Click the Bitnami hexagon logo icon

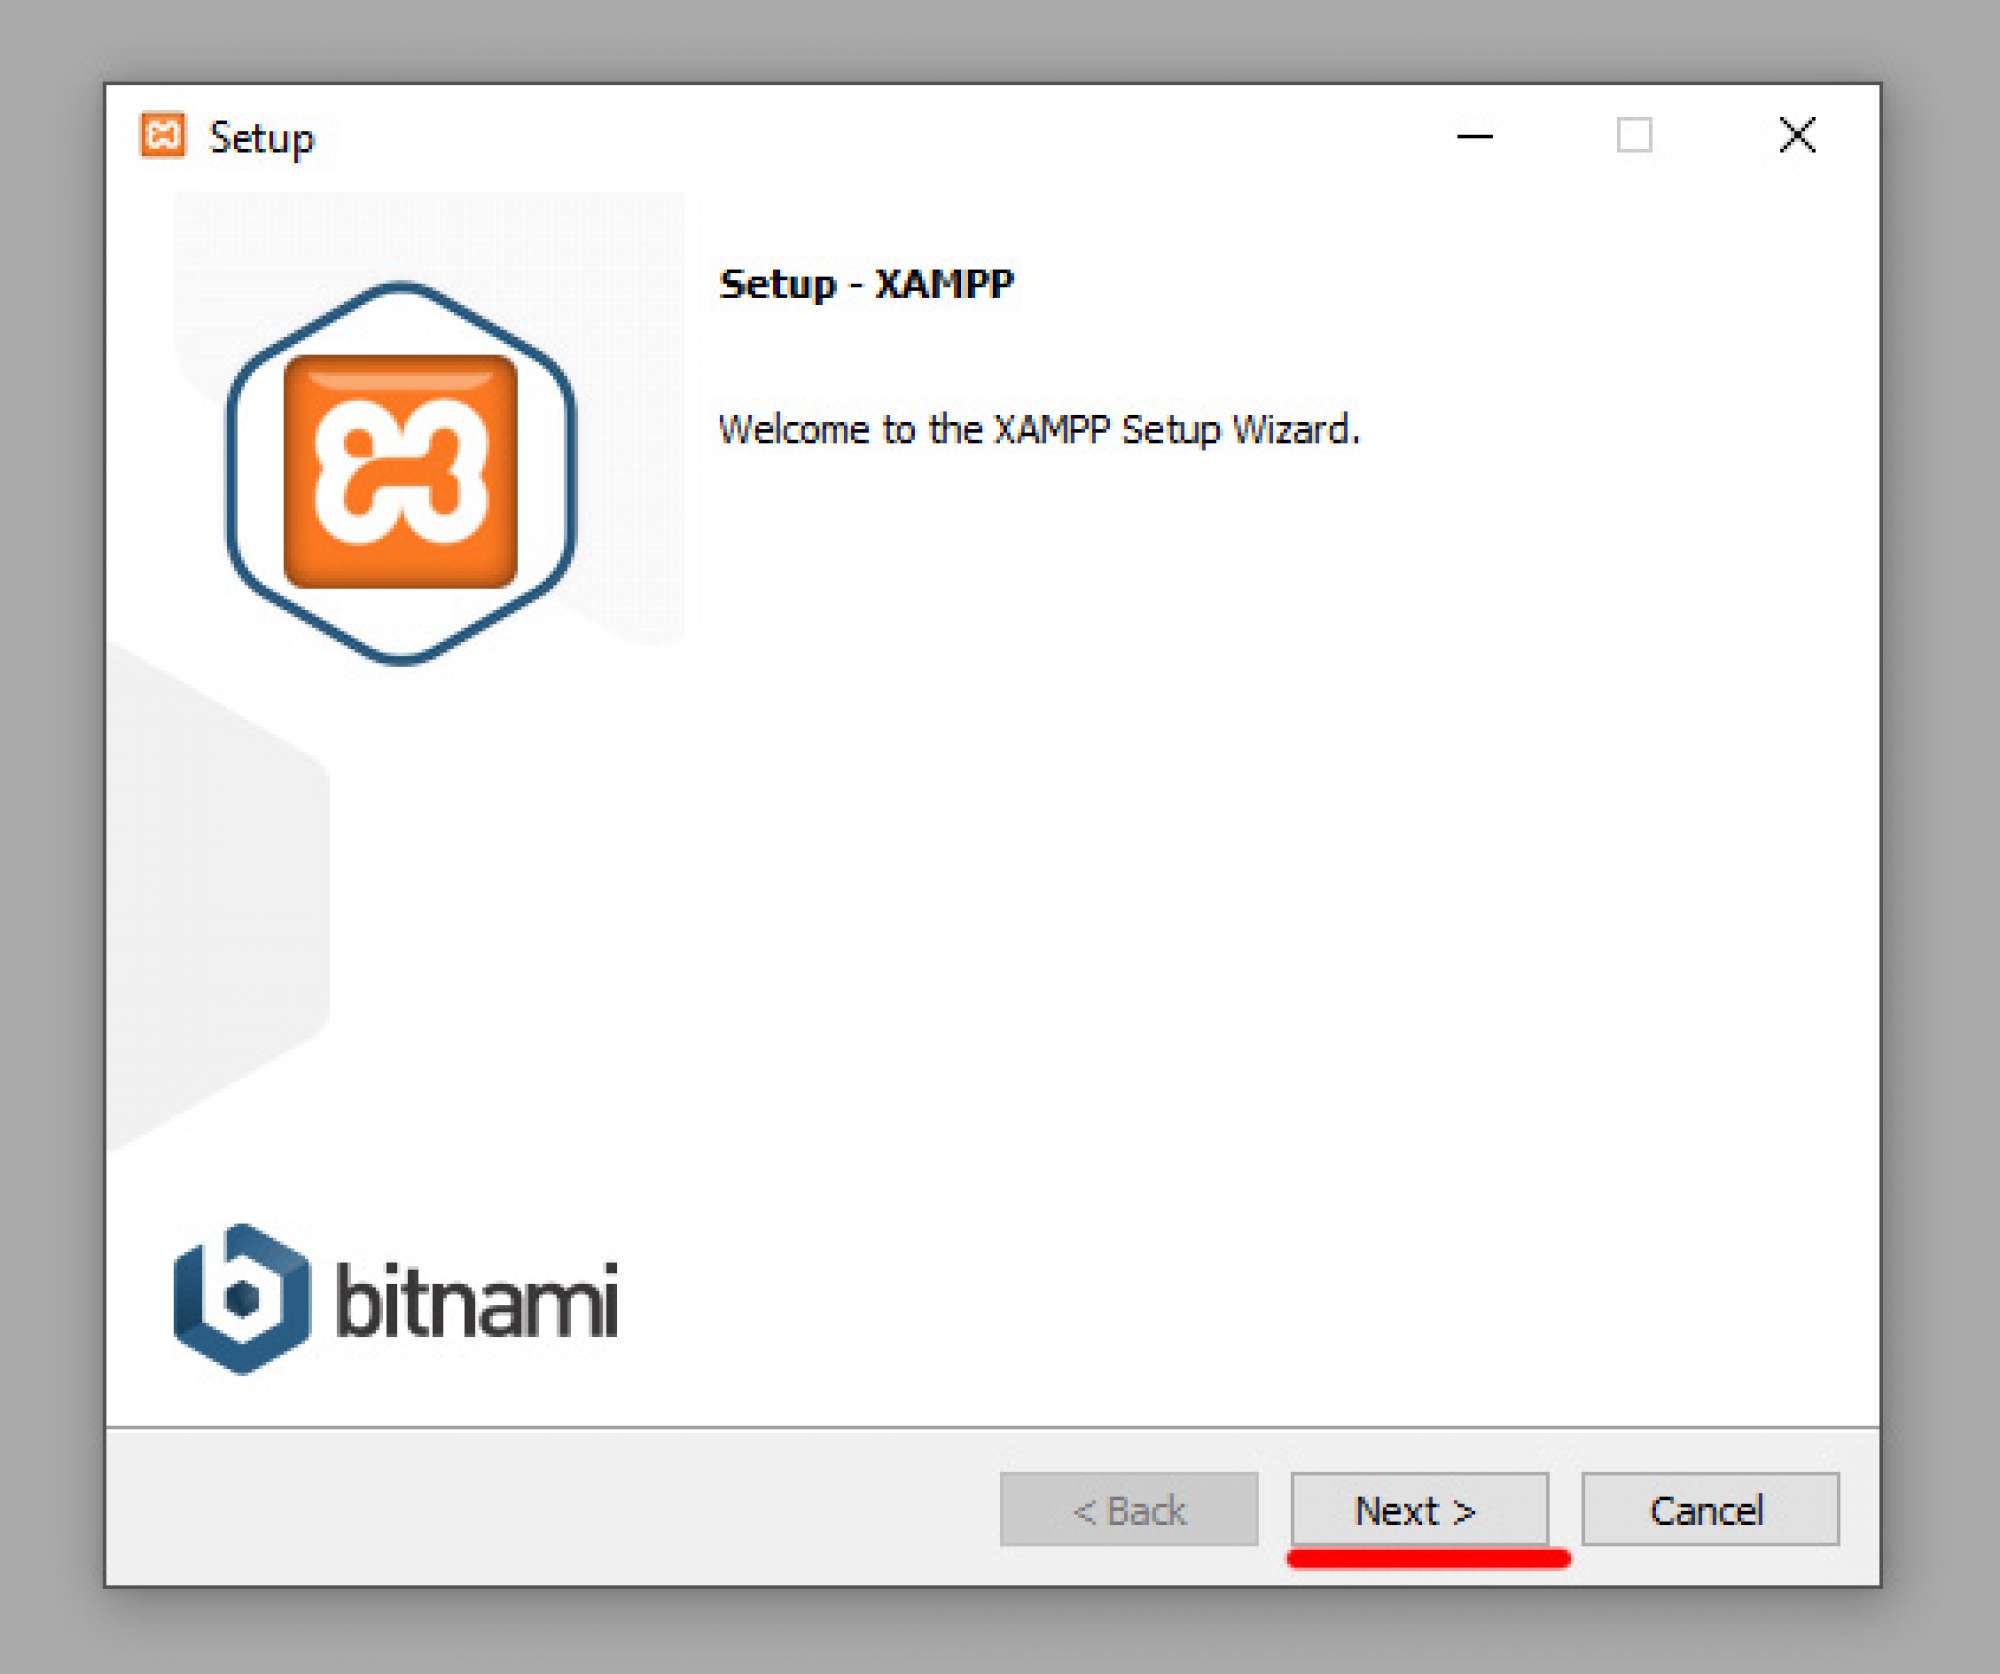tap(241, 1298)
